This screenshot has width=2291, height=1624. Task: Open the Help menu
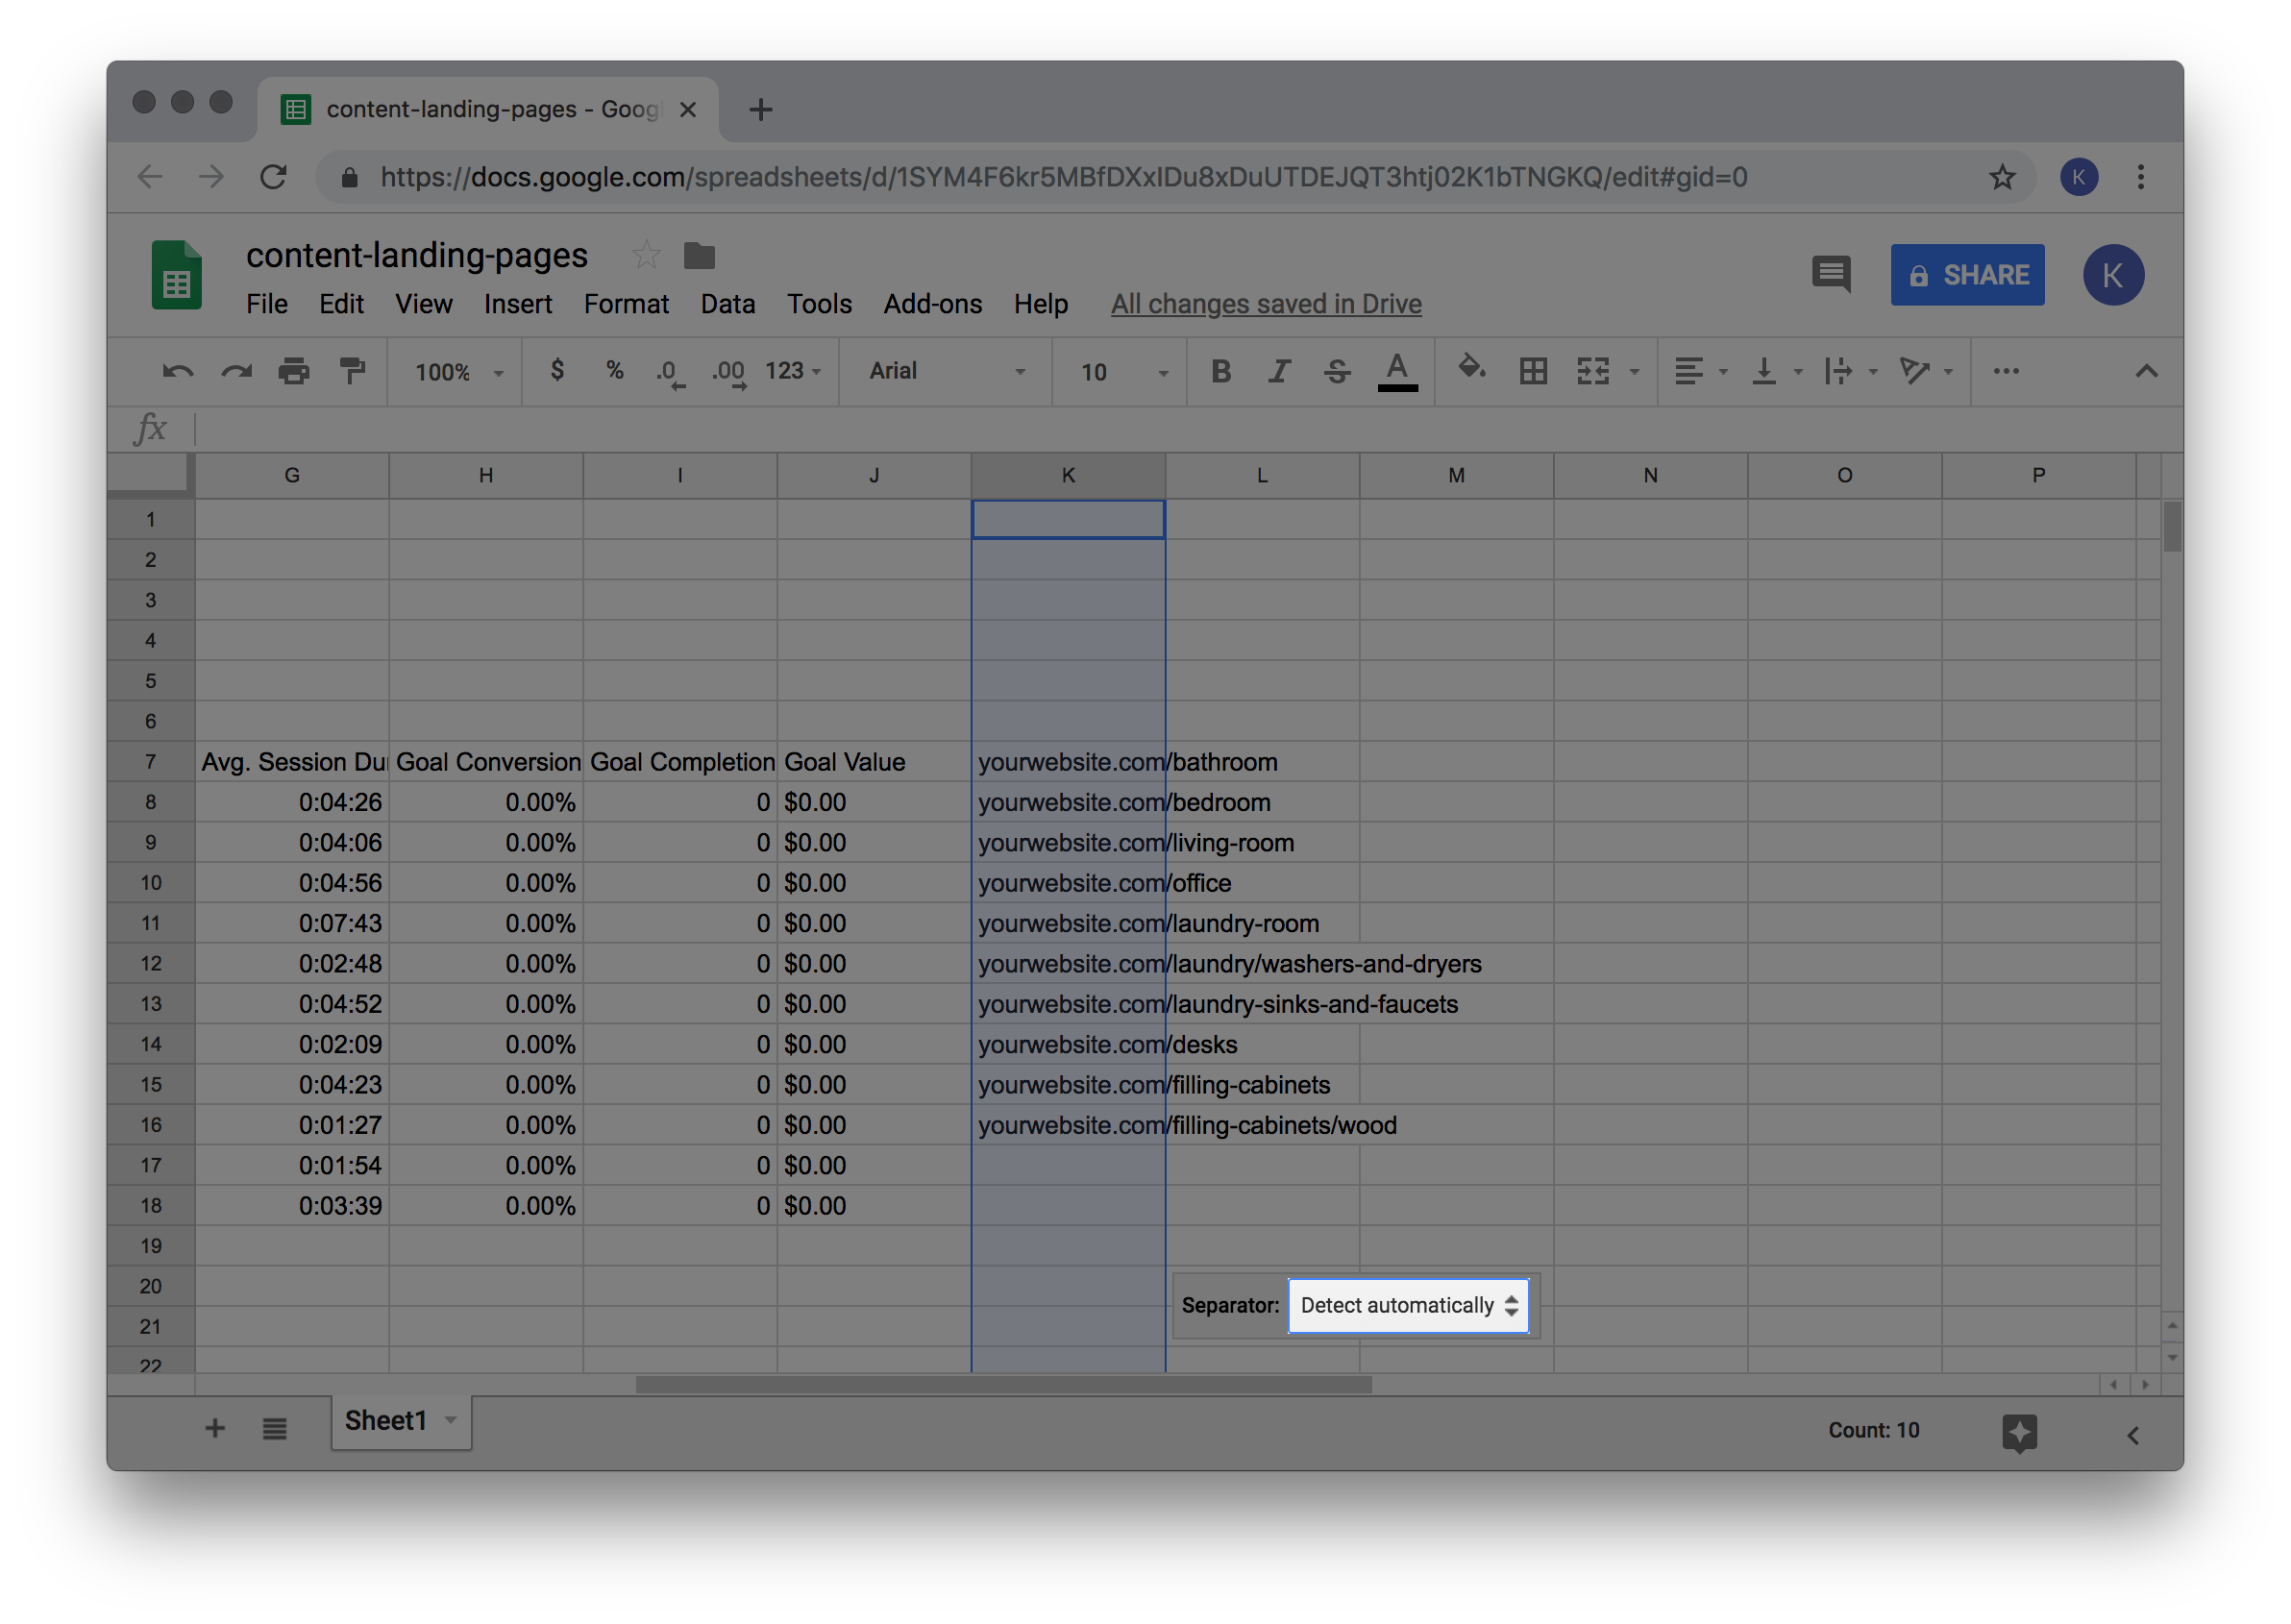(1041, 304)
